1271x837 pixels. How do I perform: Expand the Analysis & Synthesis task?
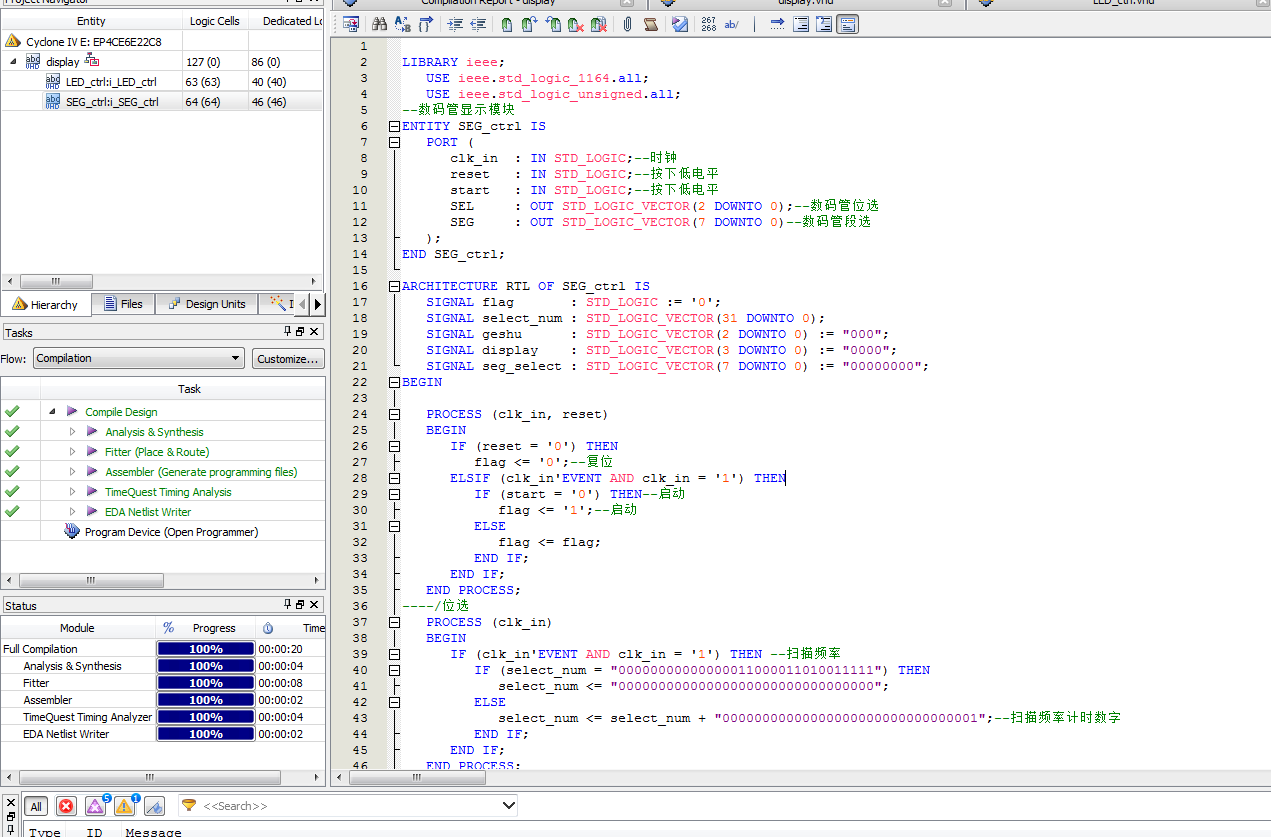(72, 431)
